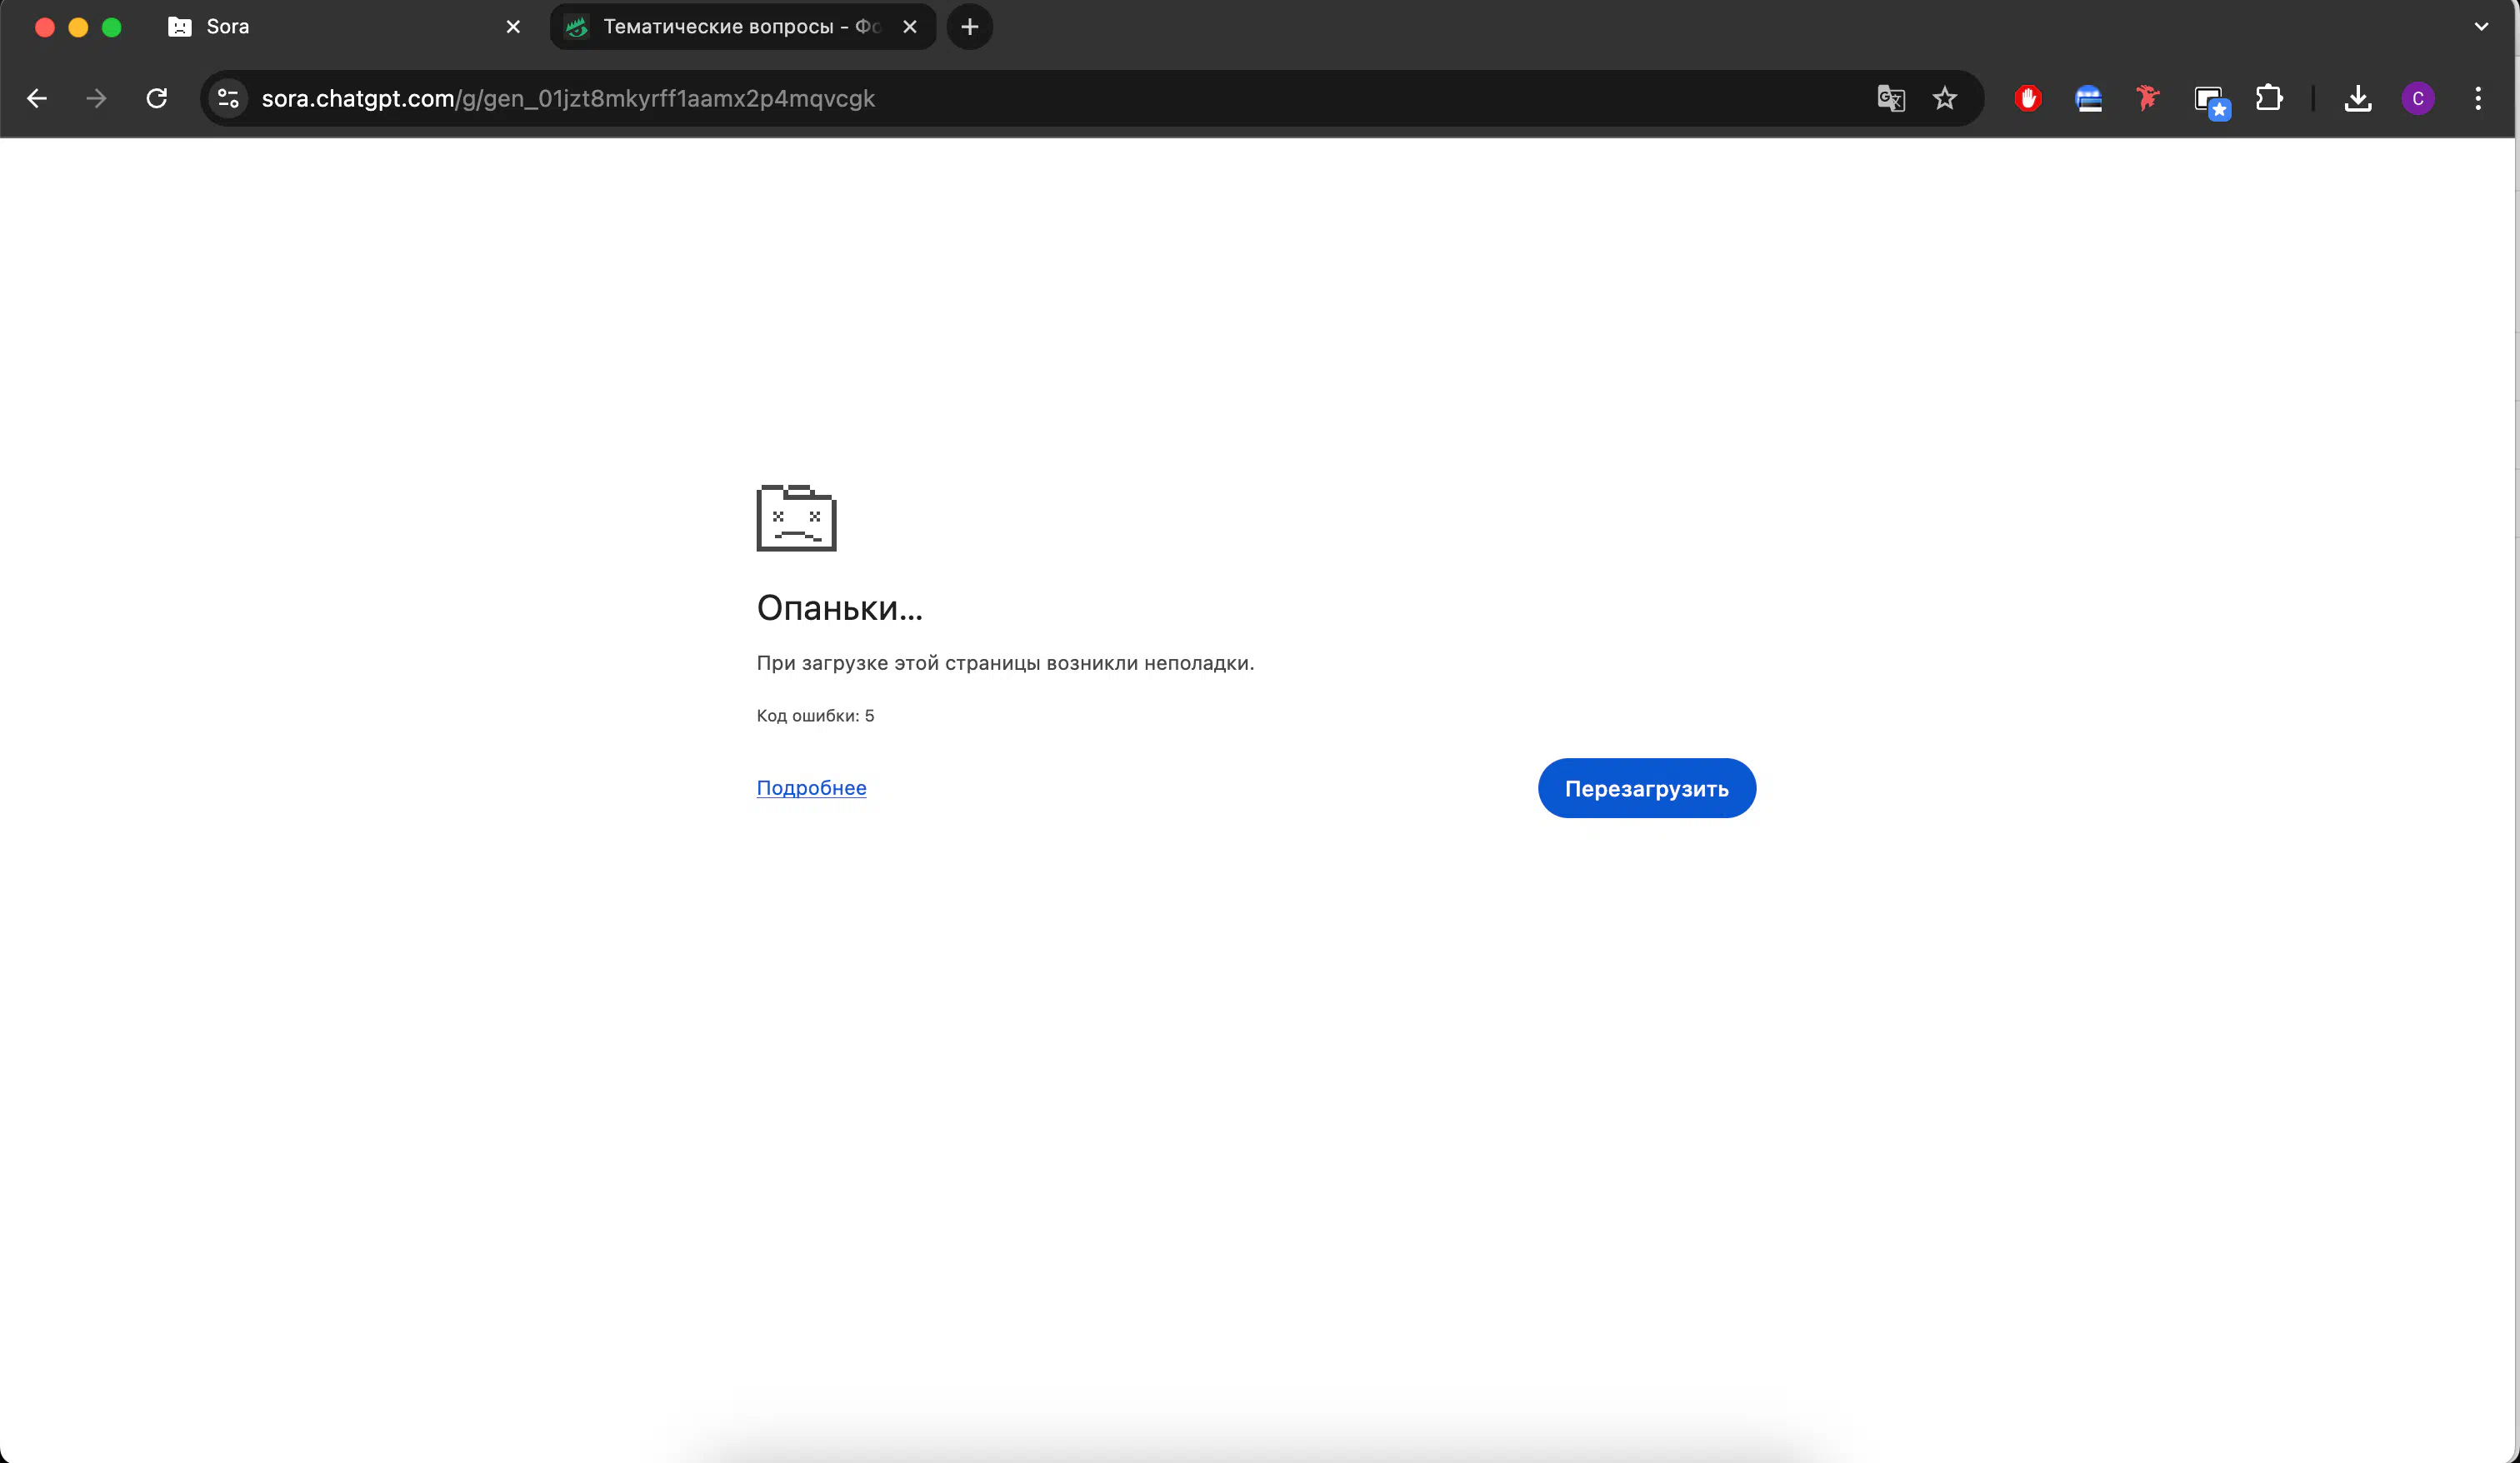Show the Downloads panel
The image size is (2520, 1463).
2357,98
